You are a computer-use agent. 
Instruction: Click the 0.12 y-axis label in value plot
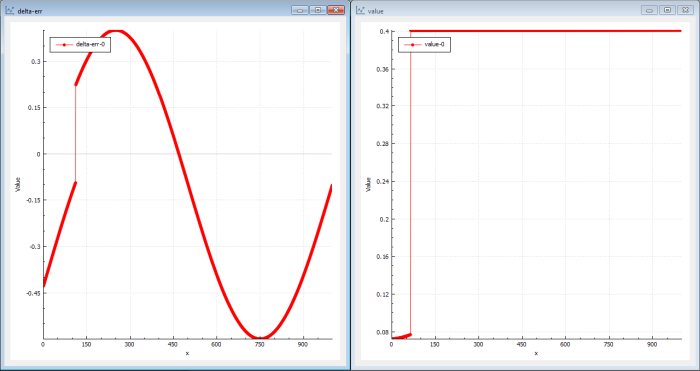click(x=383, y=294)
